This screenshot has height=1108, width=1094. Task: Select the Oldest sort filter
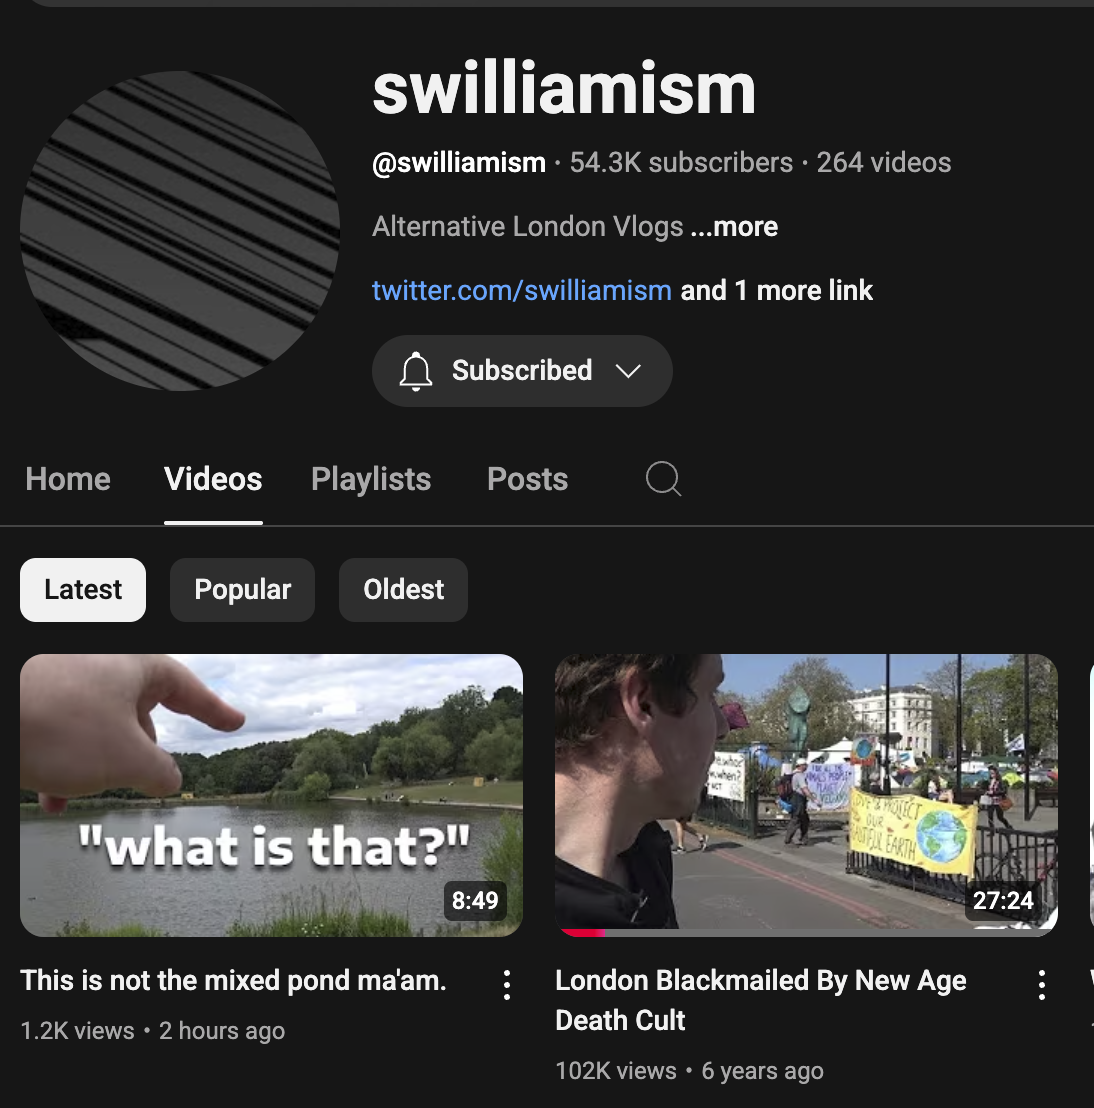pyautogui.click(x=404, y=590)
